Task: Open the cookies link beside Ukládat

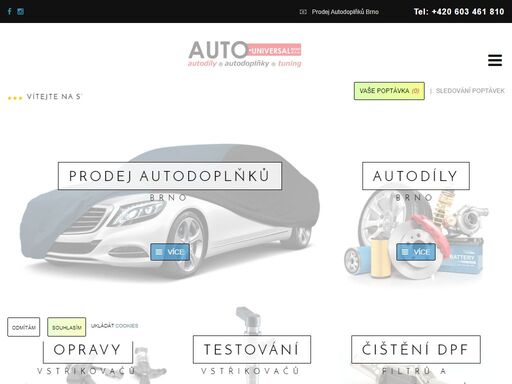Action: pos(127,326)
